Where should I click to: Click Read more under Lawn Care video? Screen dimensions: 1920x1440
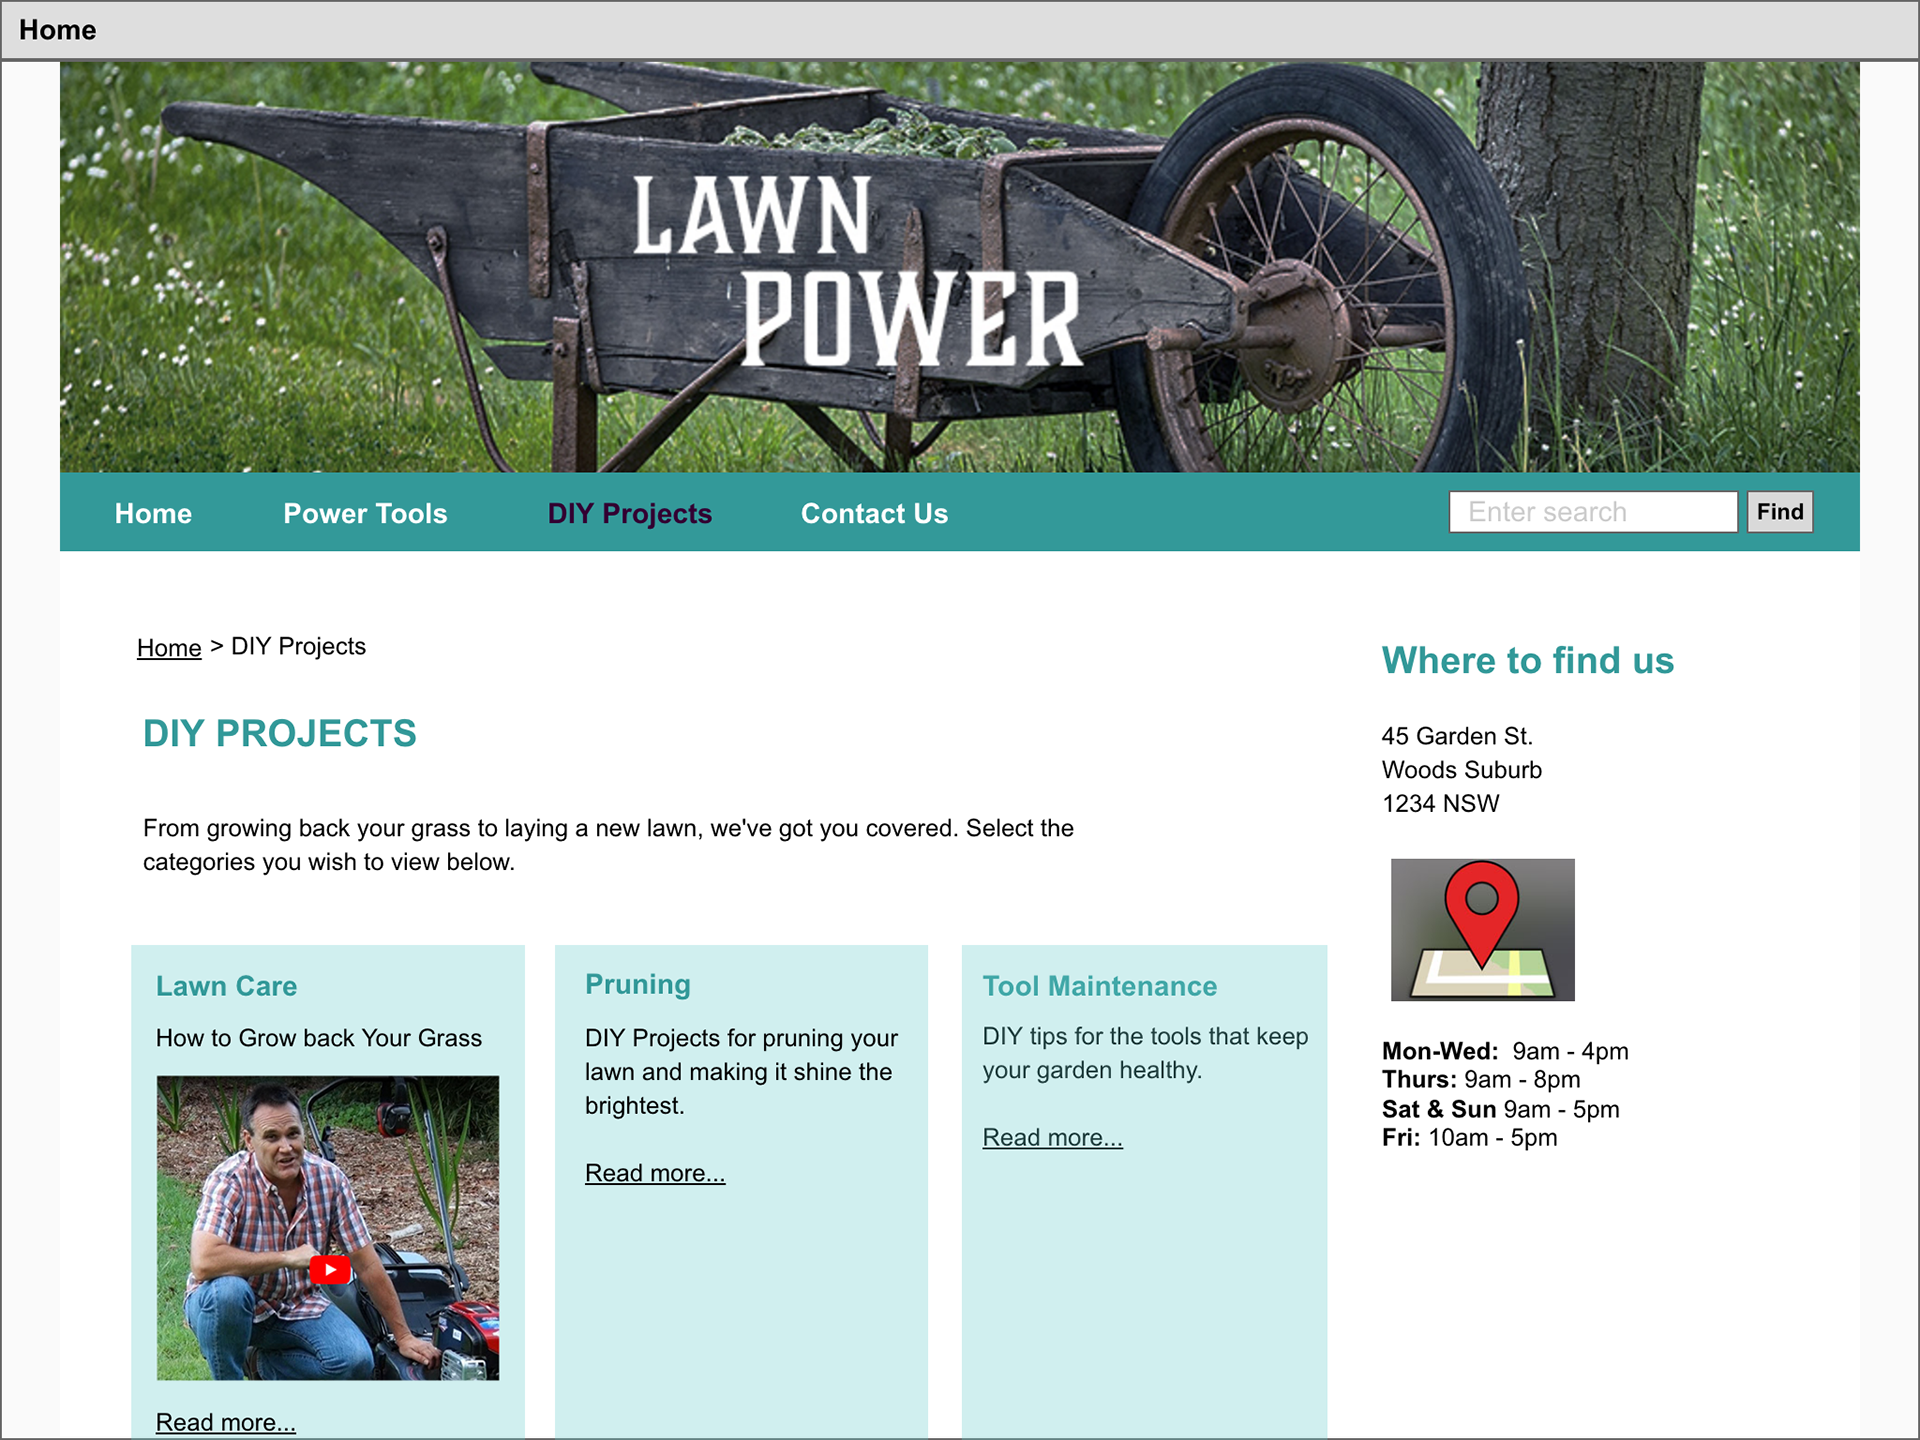[x=226, y=1422]
